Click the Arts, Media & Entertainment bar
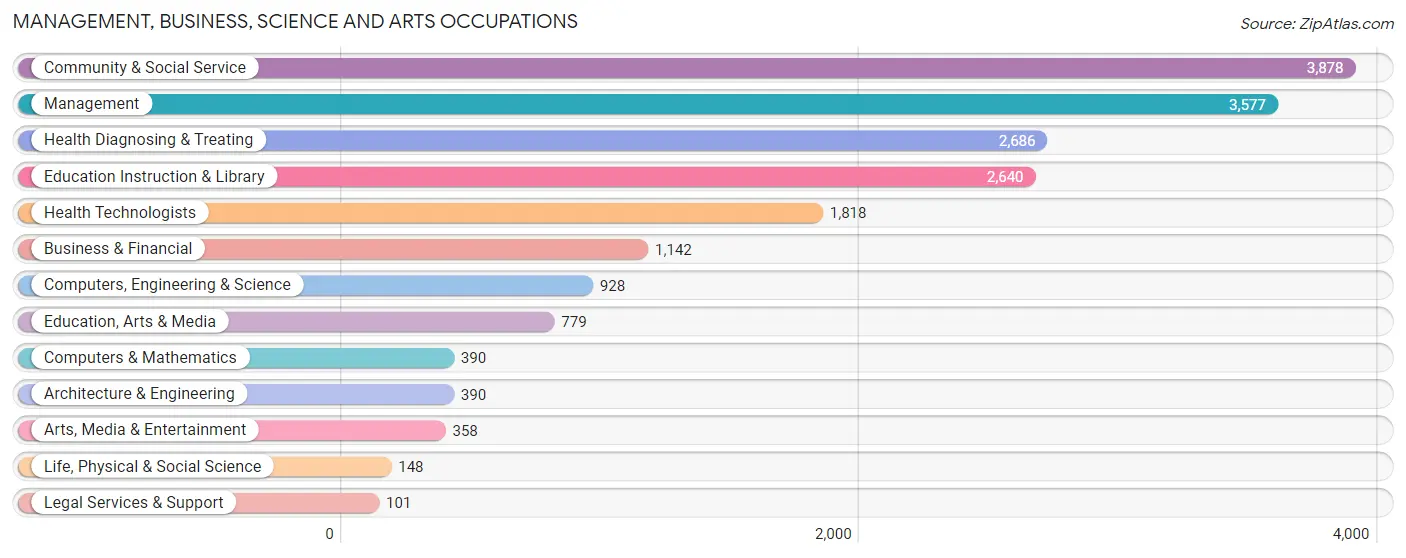Viewport: 1406px width, 558px height. (x=232, y=430)
